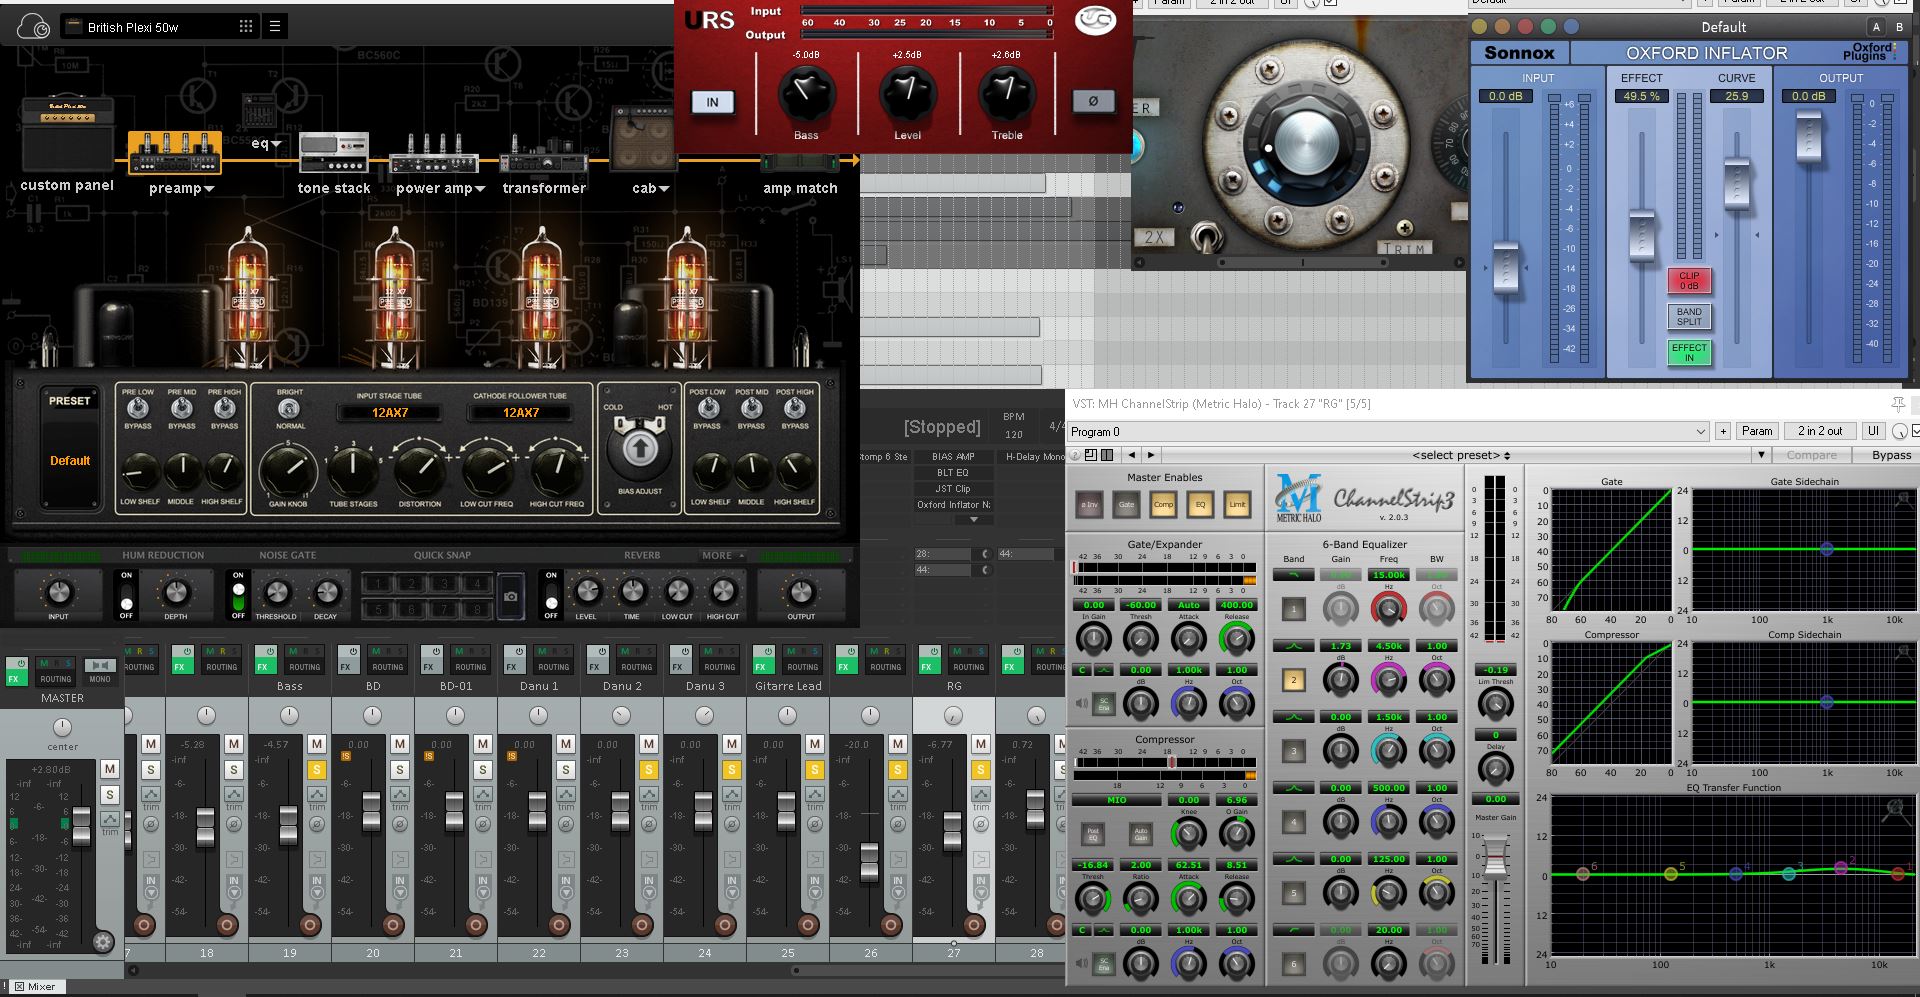Go to next ChannelStrip preset arrow
This screenshot has height=997, width=1920.
(x=1151, y=455)
